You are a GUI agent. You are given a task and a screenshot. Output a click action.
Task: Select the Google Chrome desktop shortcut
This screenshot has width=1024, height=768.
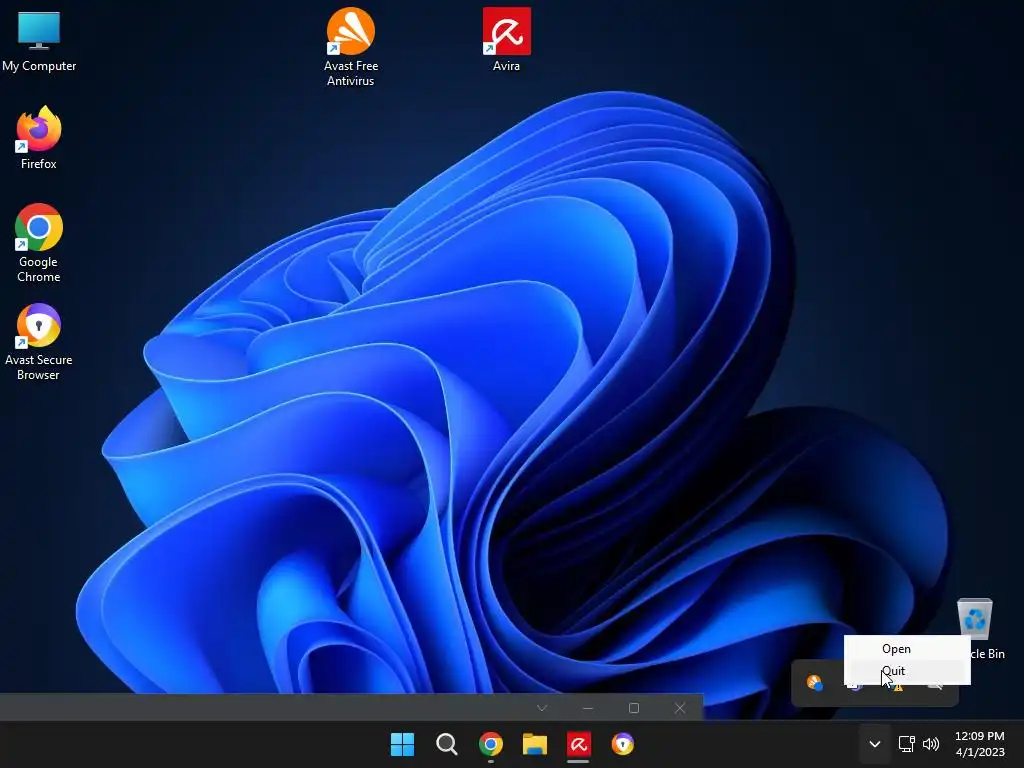[x=39, y=243]
